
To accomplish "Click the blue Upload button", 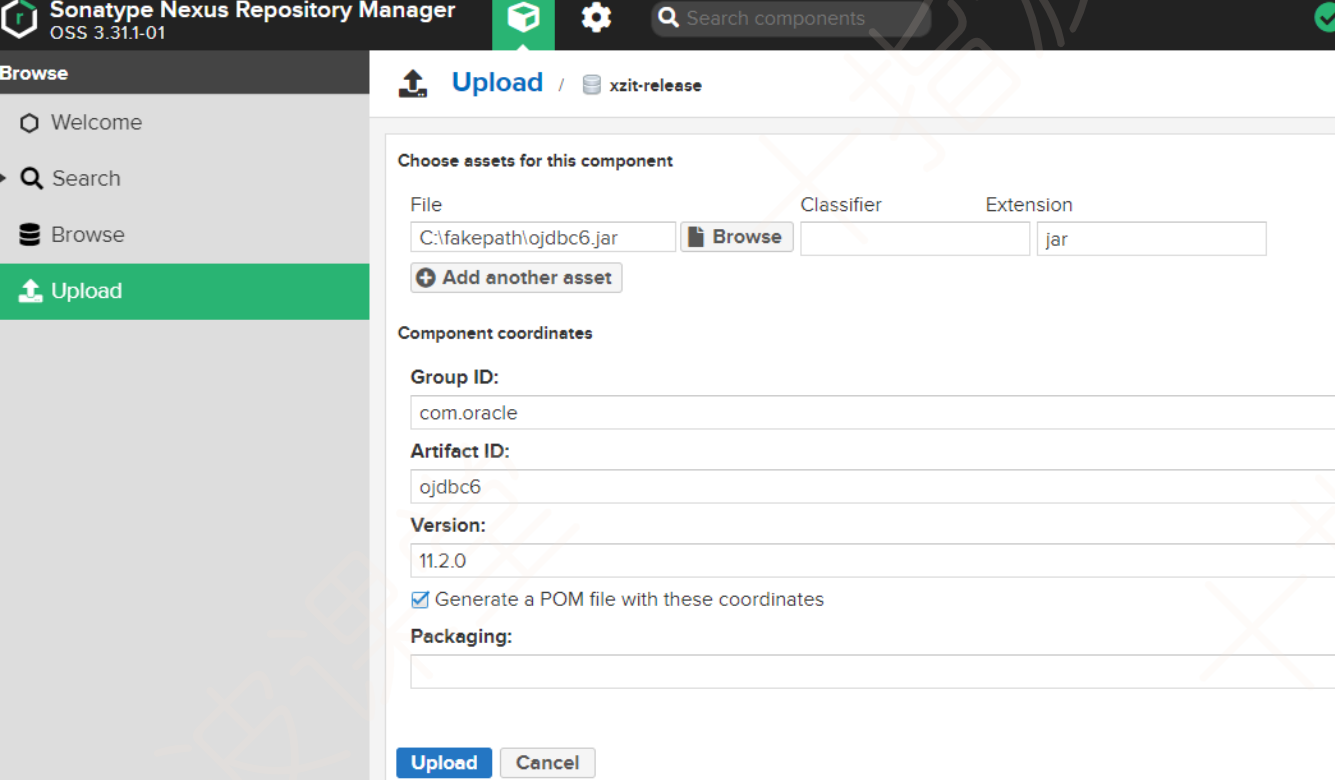I will tap(444, 763).
